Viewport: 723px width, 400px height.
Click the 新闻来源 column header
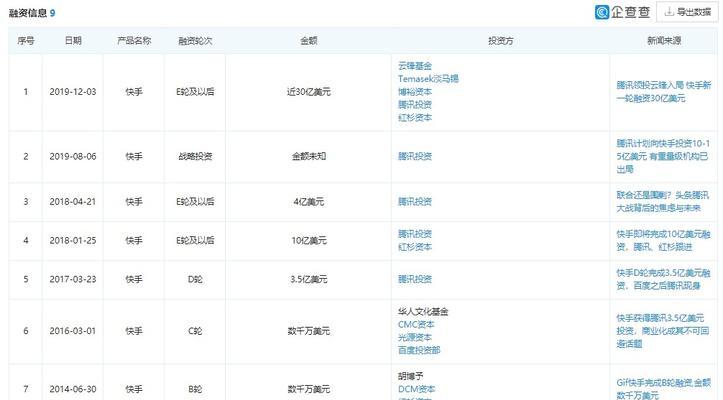pyautogui.click(x=664, y=41)
